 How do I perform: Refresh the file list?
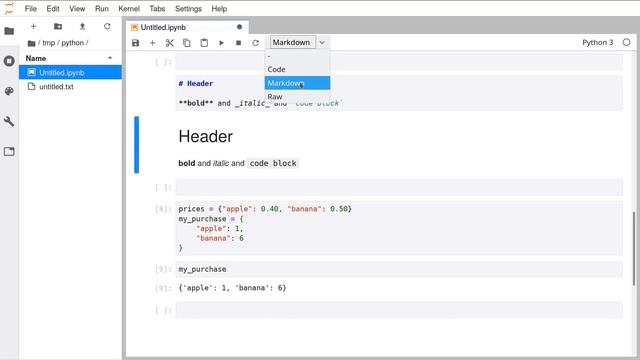point(107,27)
